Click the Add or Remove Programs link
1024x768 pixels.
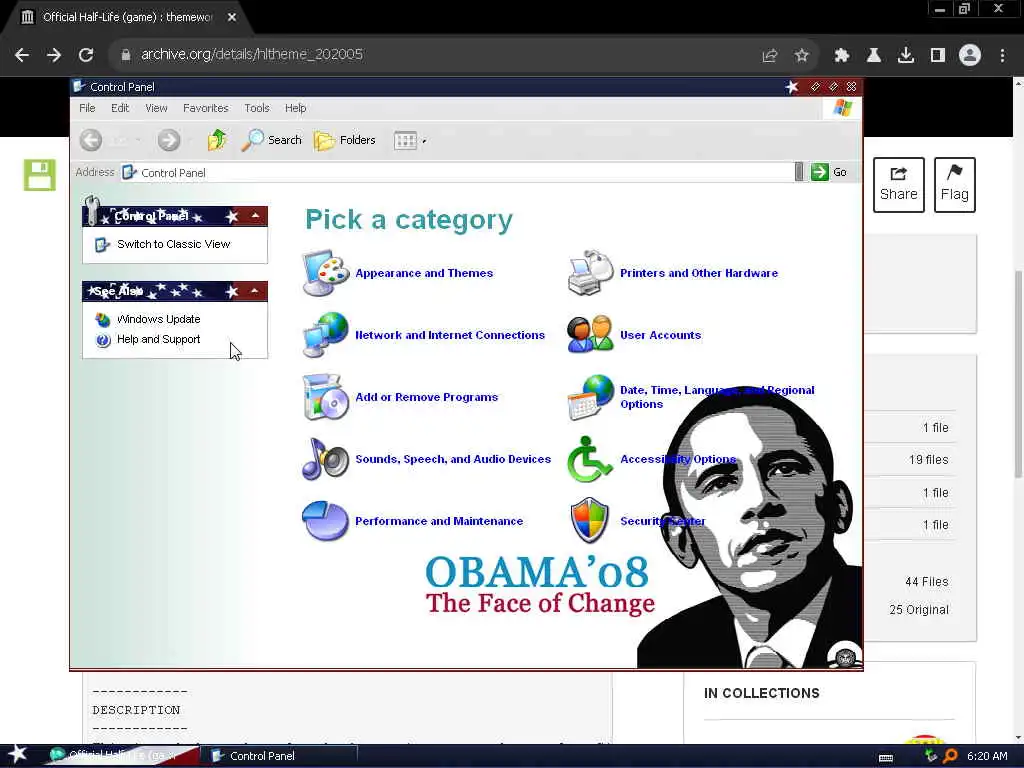(x=426, y=397)
